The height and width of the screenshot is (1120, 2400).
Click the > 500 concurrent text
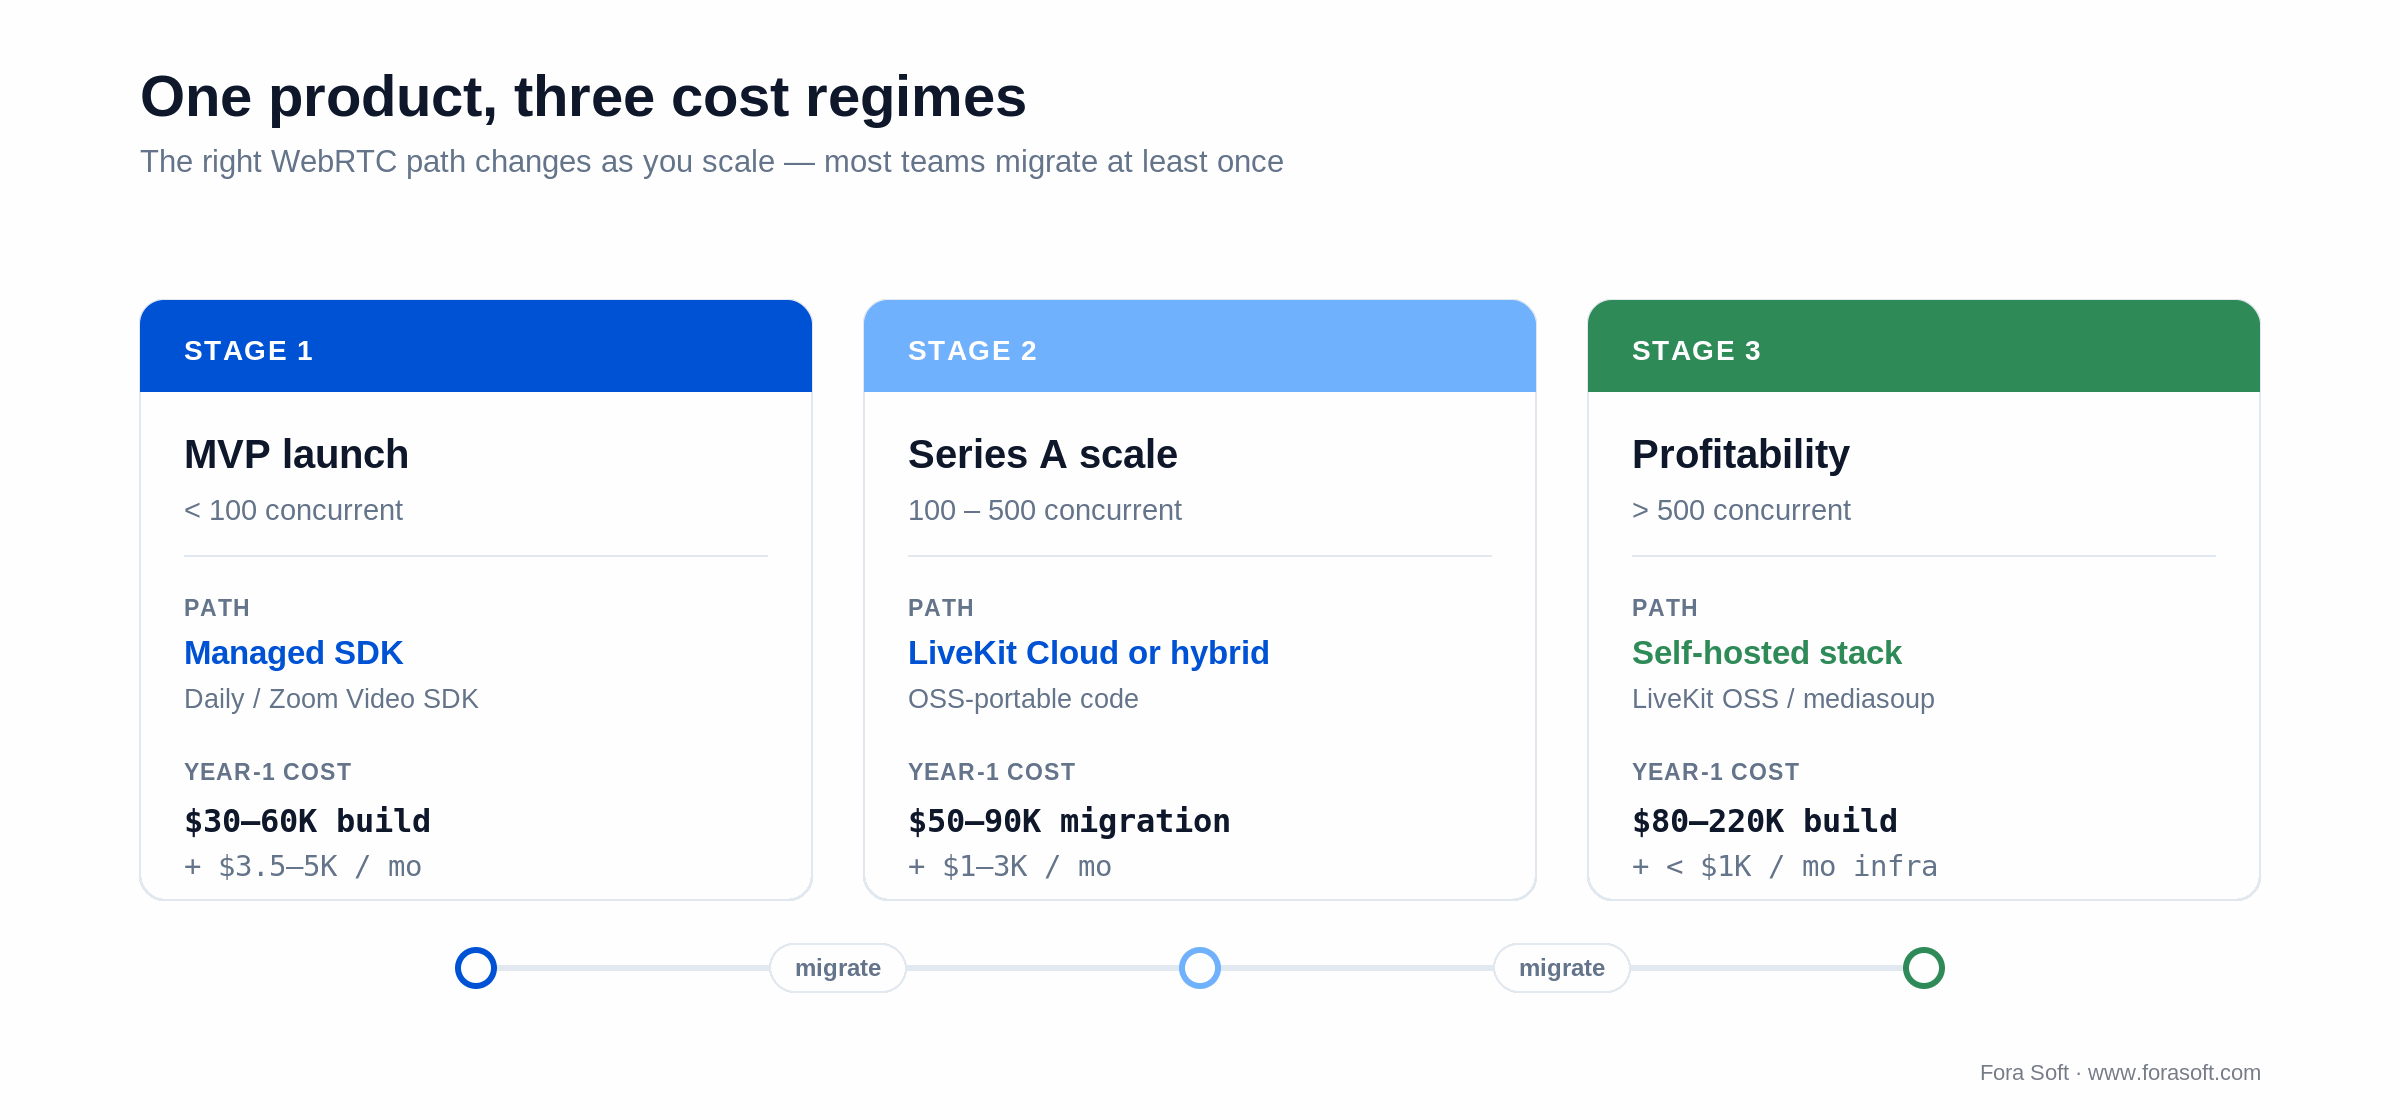pyautogui.click(x=1741, y=510)
